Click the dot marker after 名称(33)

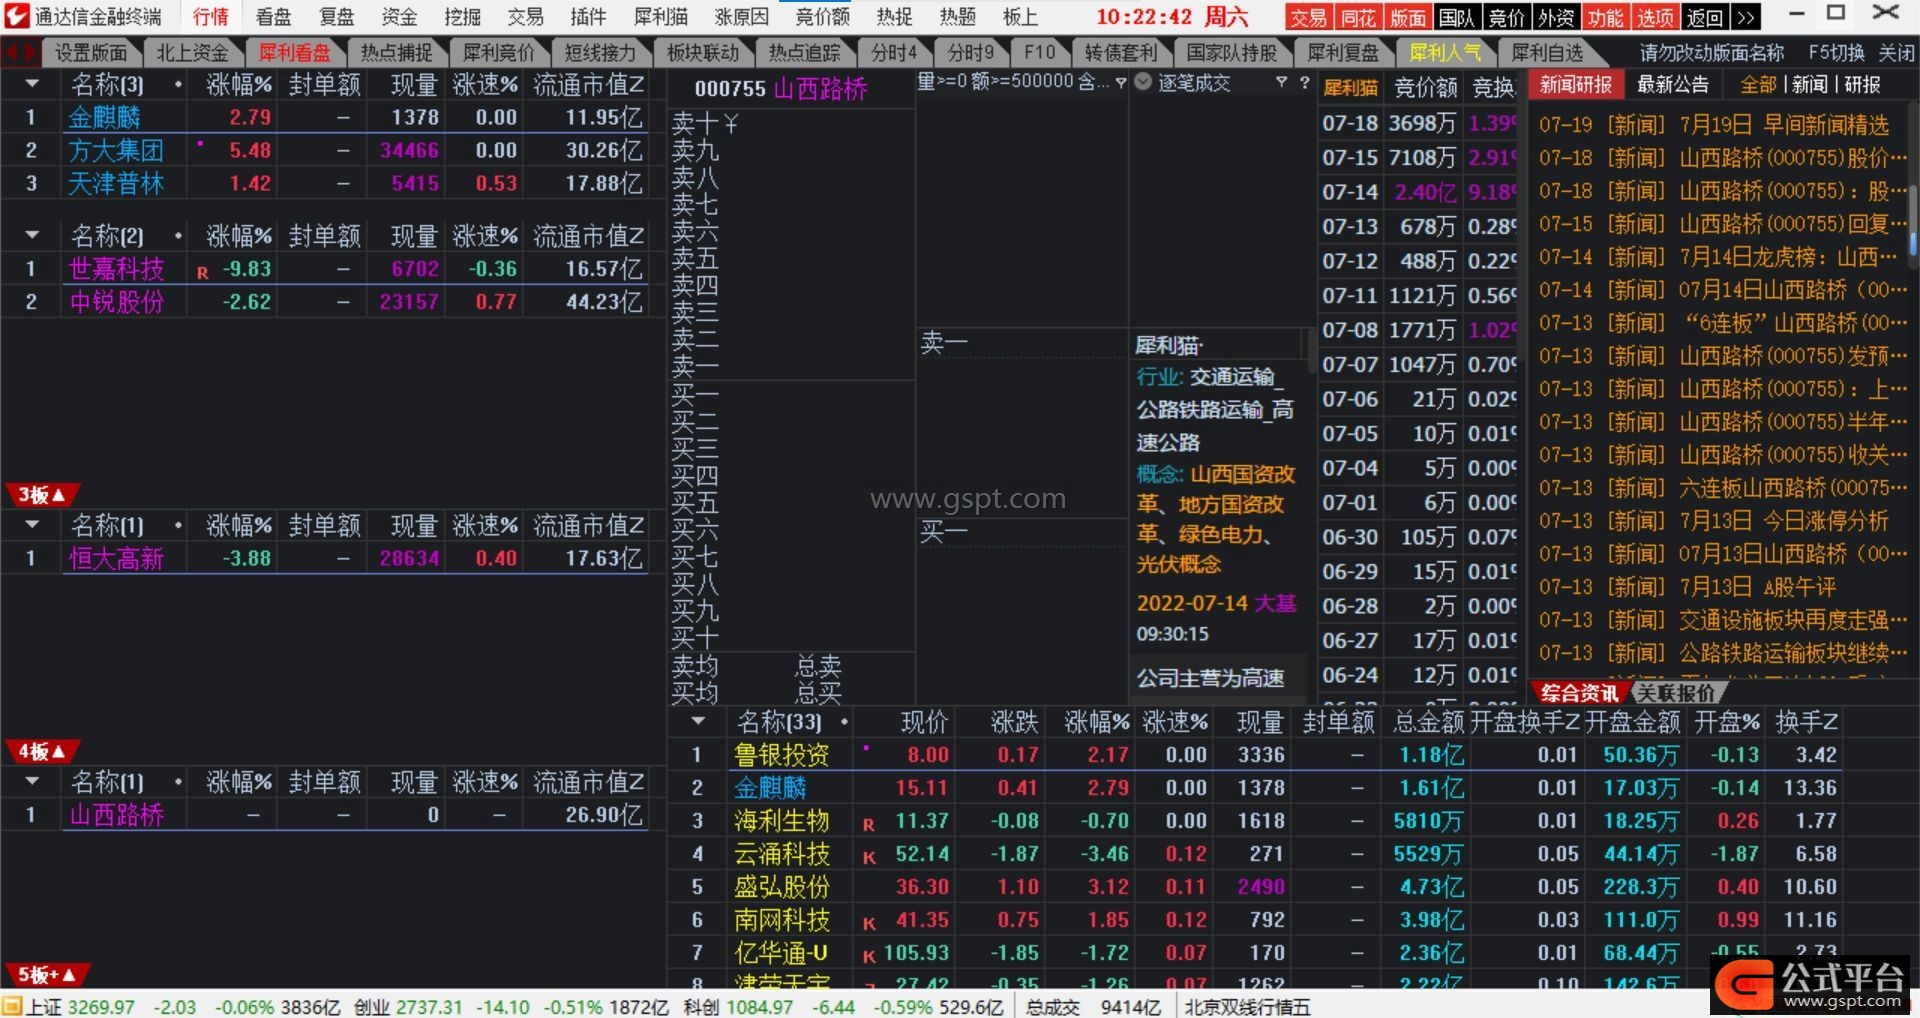click(x=844, y=721)
